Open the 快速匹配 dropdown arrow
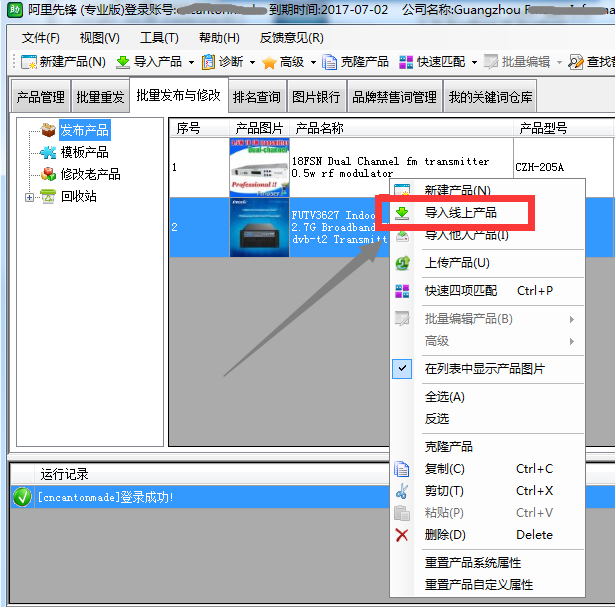The image size is (615, 607). tap(474, 62)
